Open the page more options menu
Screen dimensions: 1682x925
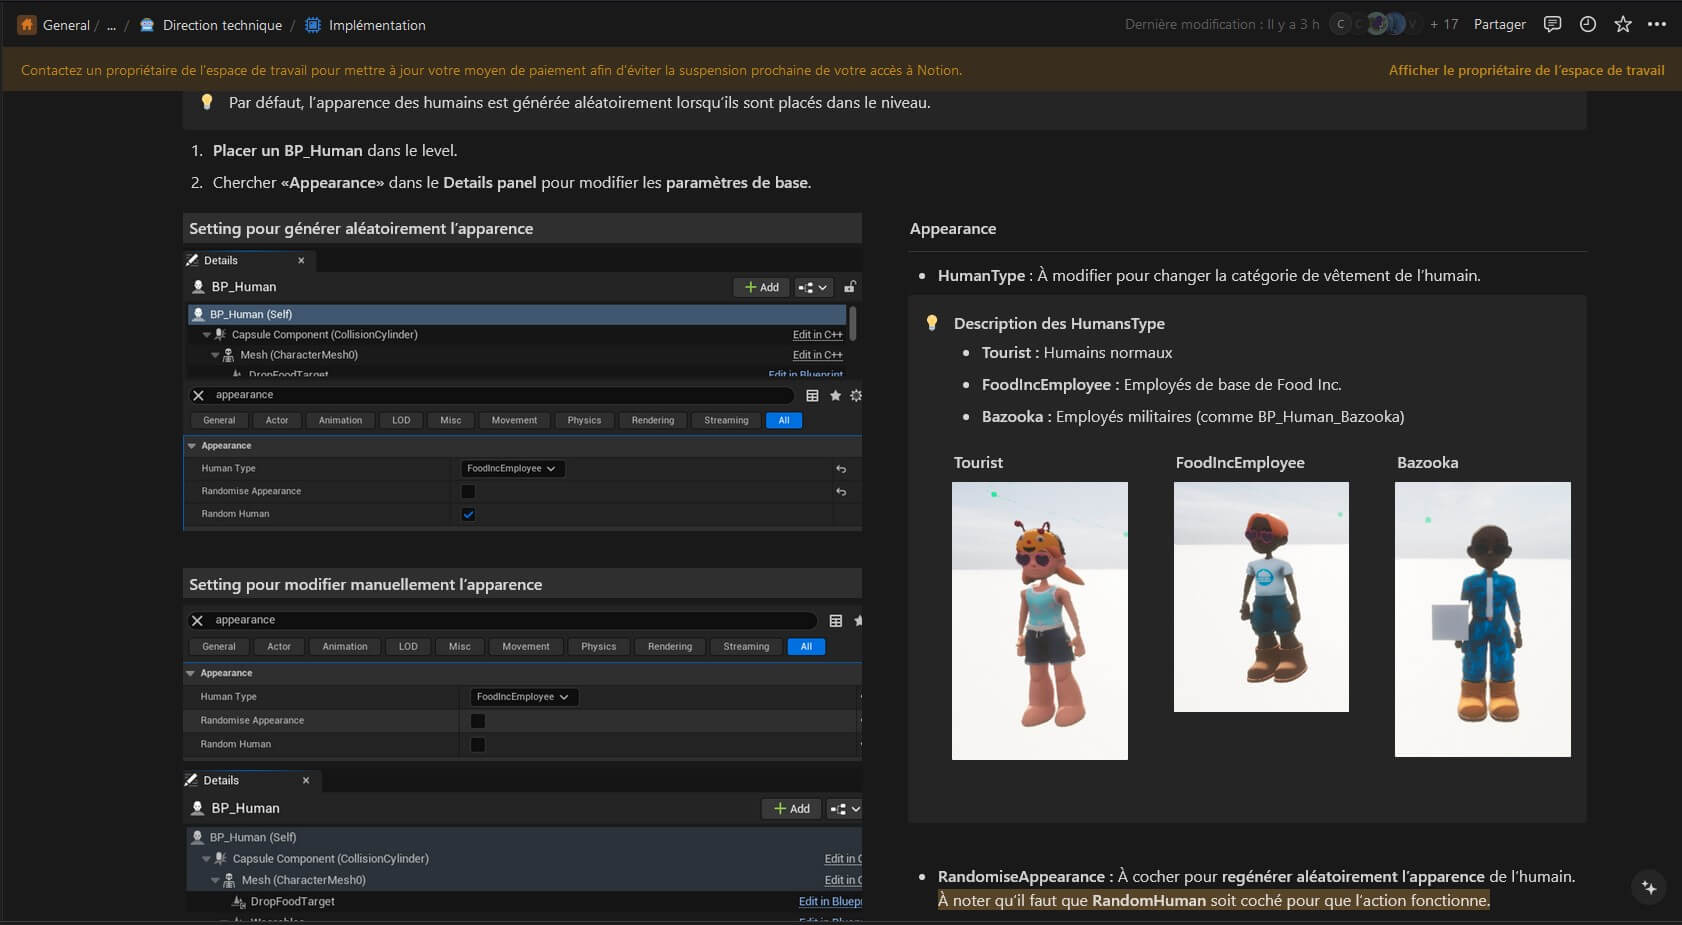click(x=1657, y=25)
